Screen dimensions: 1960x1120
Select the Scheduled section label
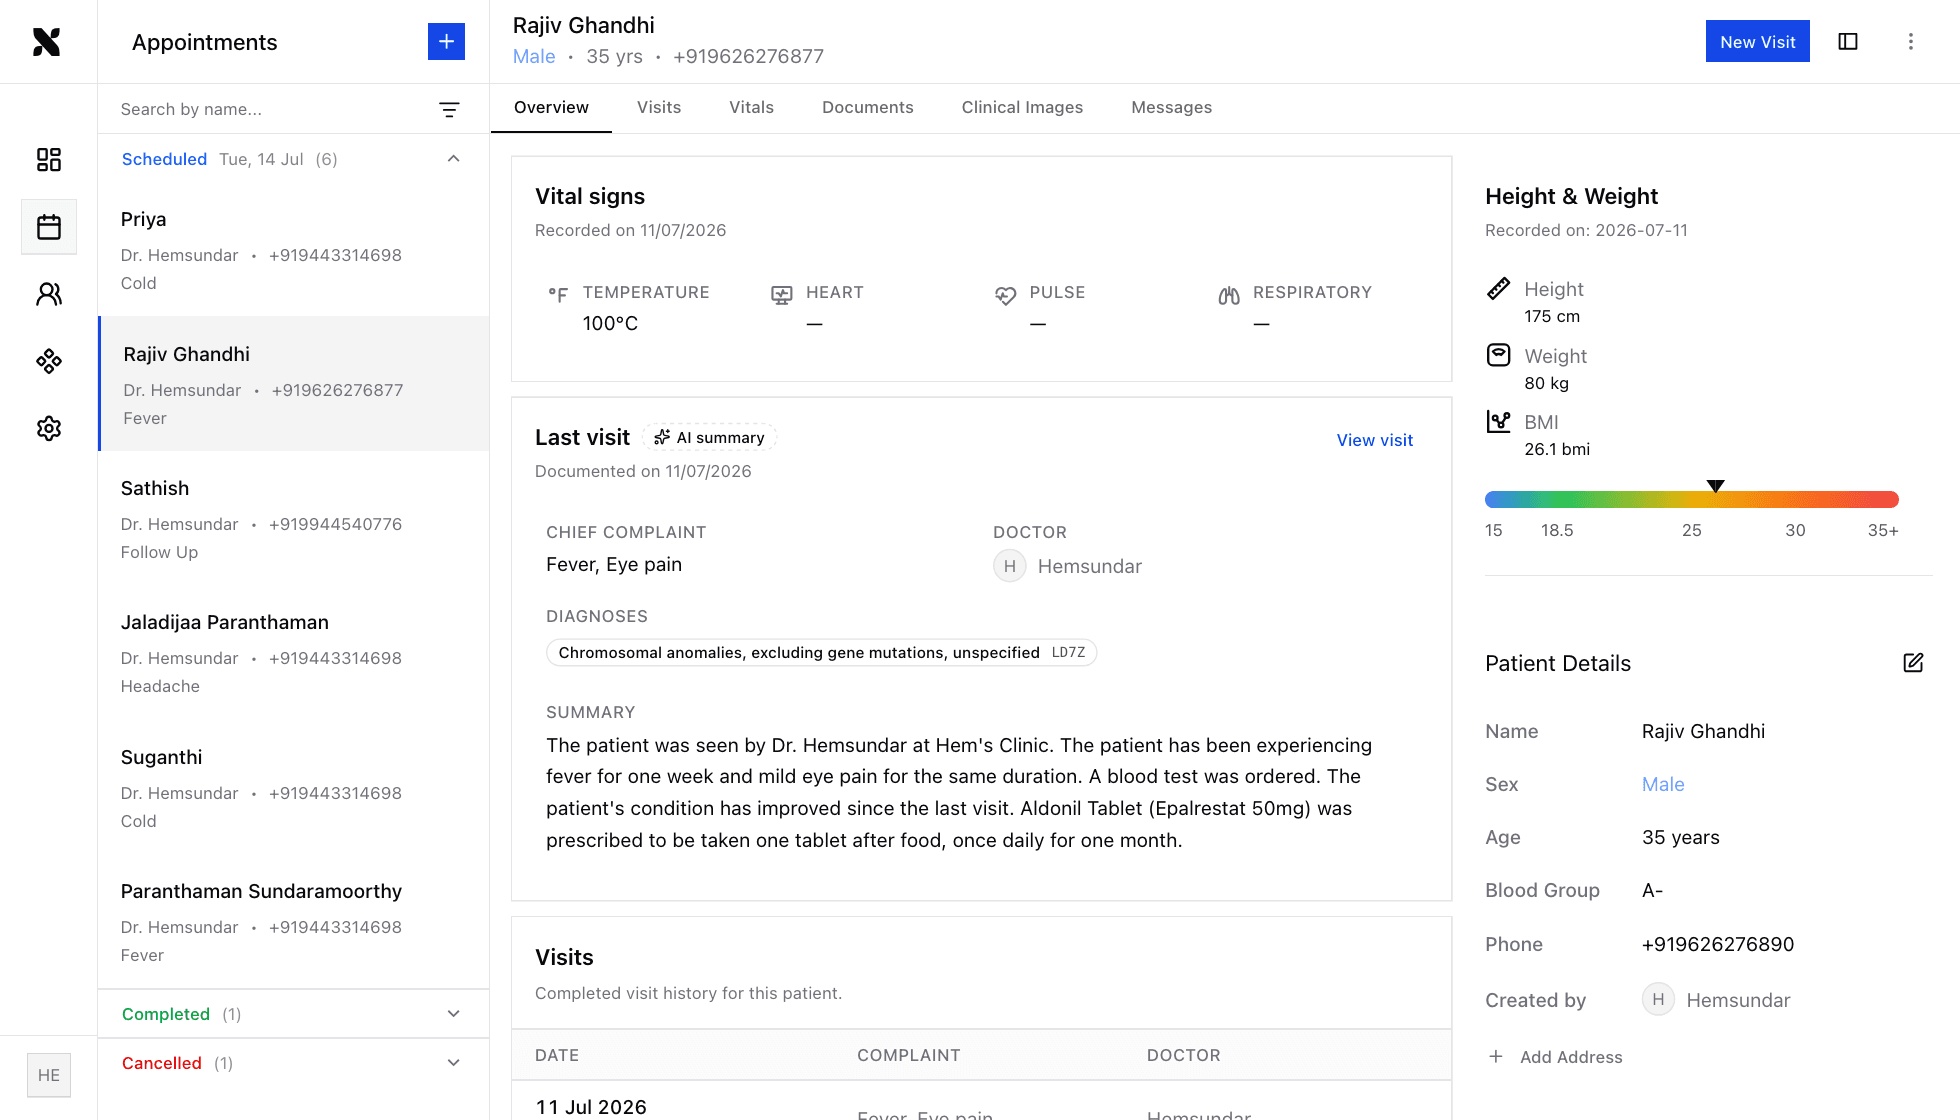tap(164, 159)
